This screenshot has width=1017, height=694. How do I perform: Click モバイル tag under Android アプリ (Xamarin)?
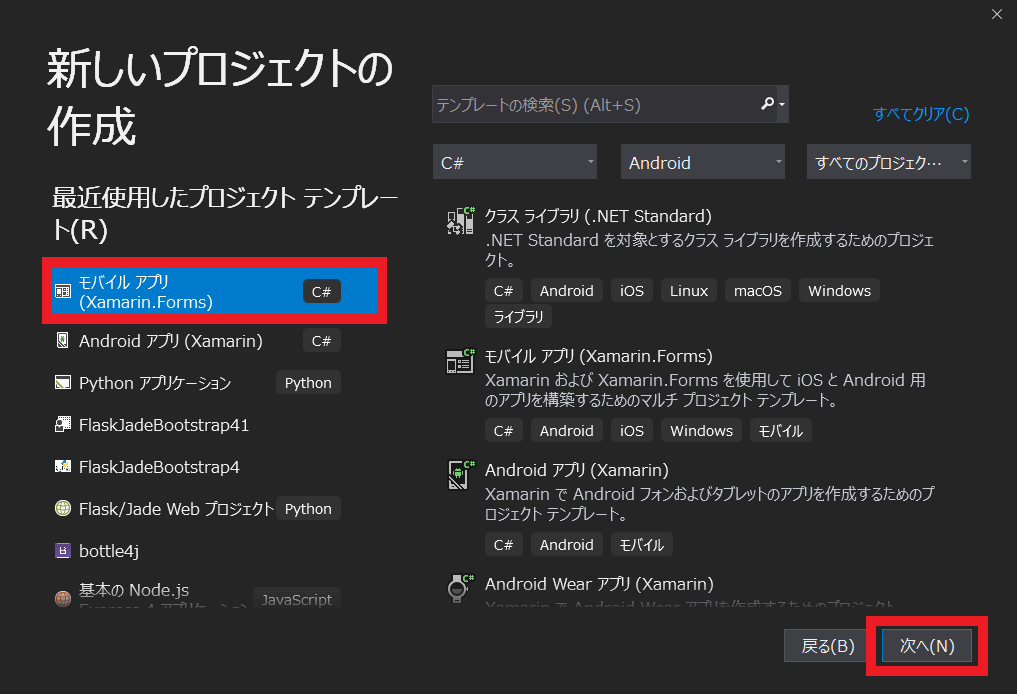(641, 545)
